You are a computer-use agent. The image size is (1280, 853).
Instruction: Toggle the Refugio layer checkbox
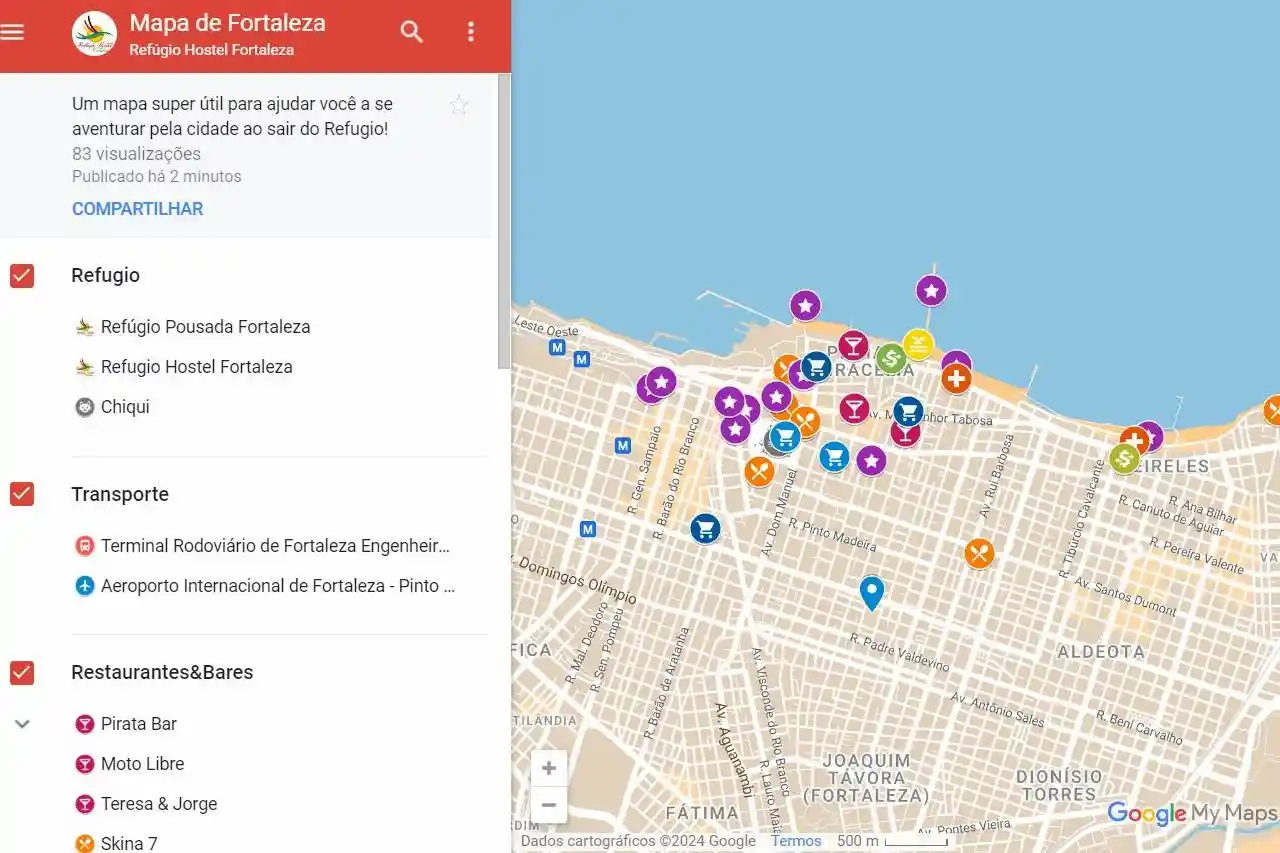22,275
